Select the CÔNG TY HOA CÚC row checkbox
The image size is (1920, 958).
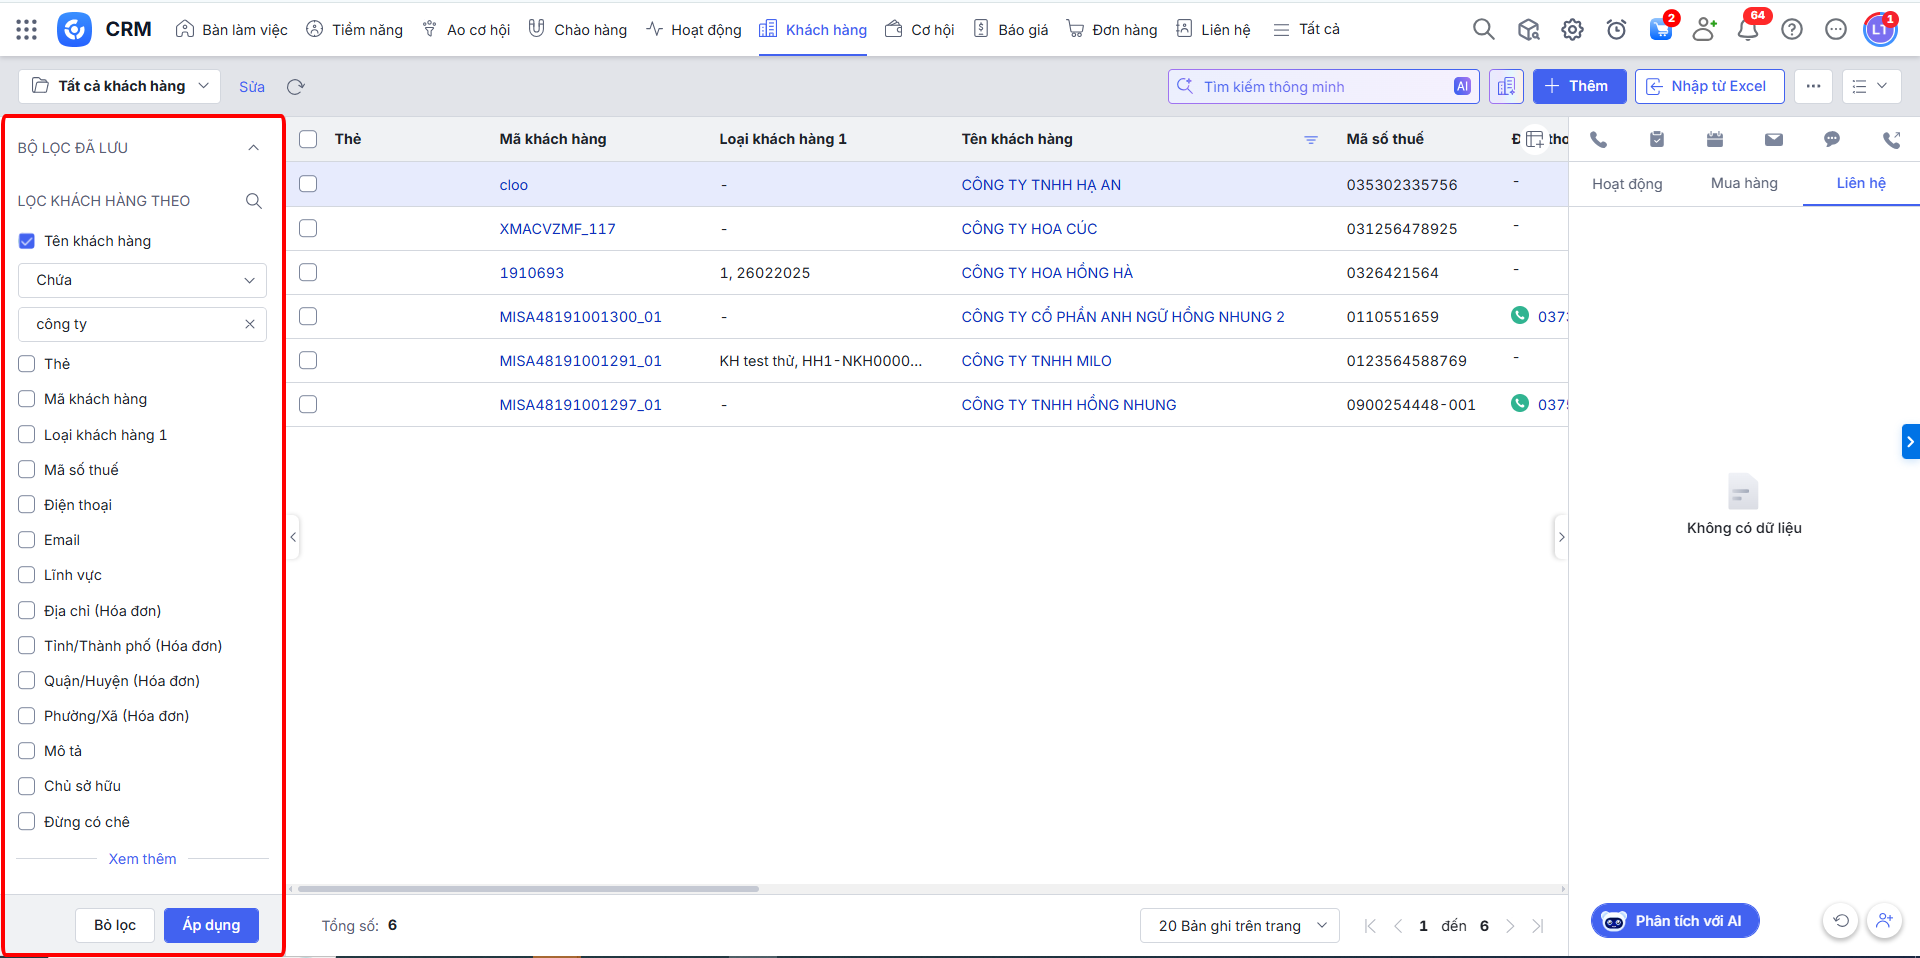click(x=308, y=229)
